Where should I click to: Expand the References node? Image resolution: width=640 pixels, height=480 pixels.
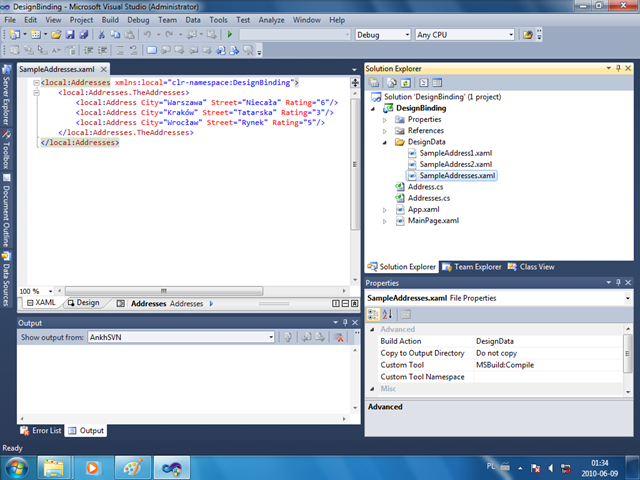coord(384,131)
